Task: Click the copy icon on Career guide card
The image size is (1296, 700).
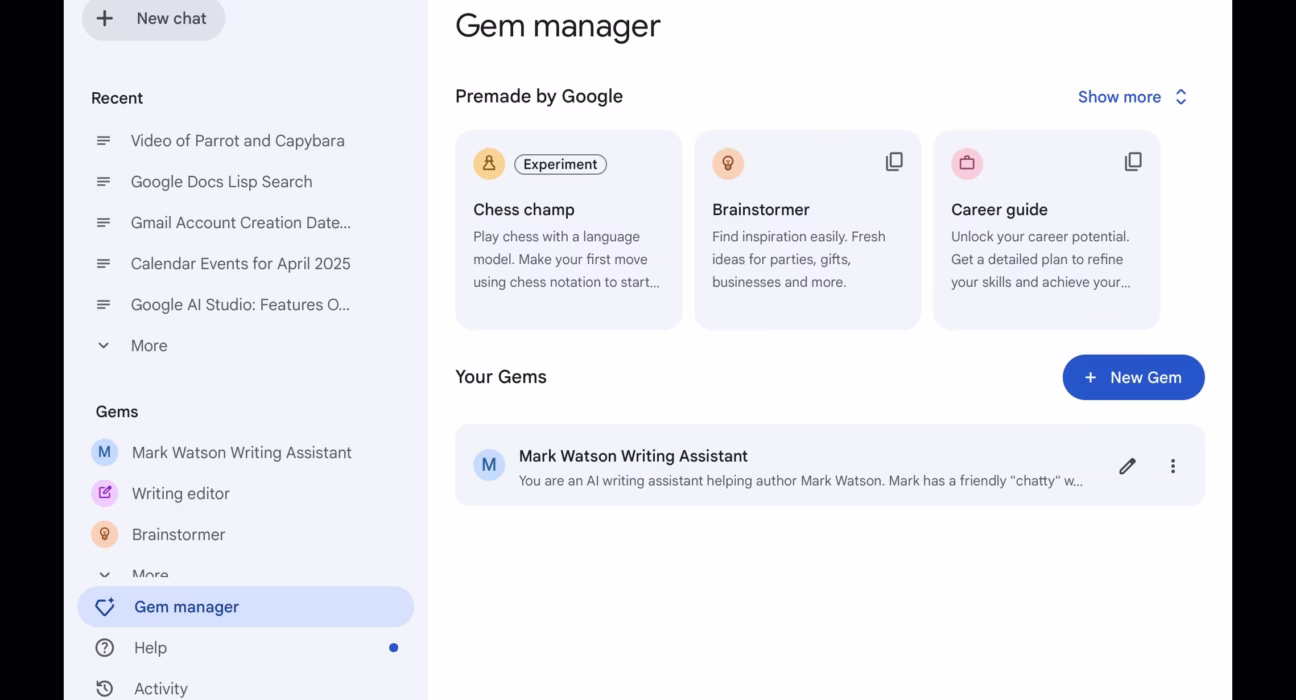Action: 1133,162
